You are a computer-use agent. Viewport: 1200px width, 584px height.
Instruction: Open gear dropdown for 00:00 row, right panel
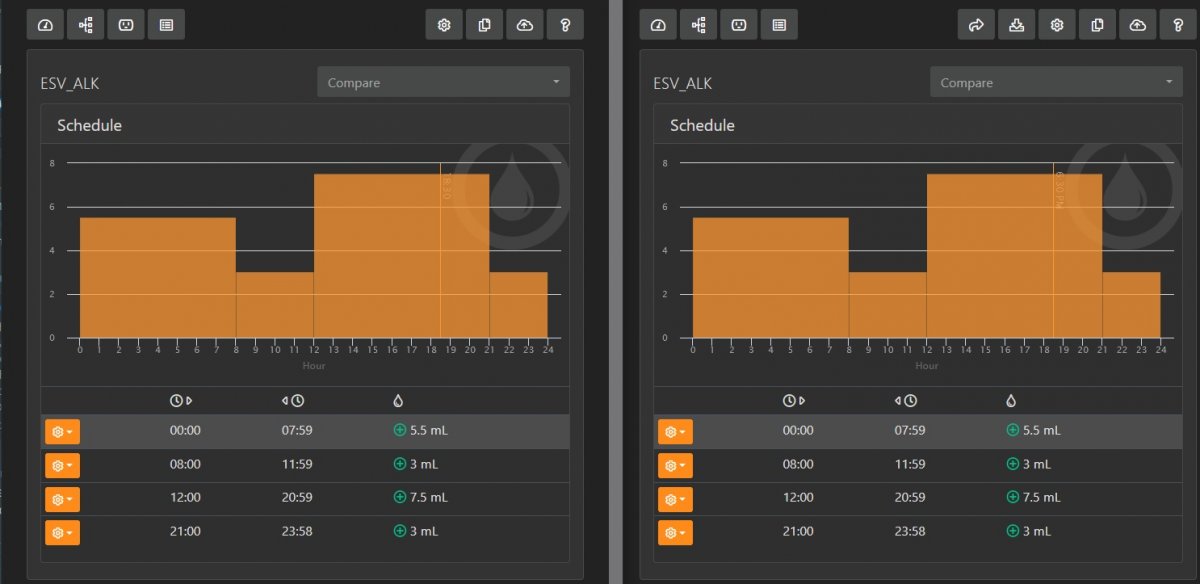[x=675, y=432]
